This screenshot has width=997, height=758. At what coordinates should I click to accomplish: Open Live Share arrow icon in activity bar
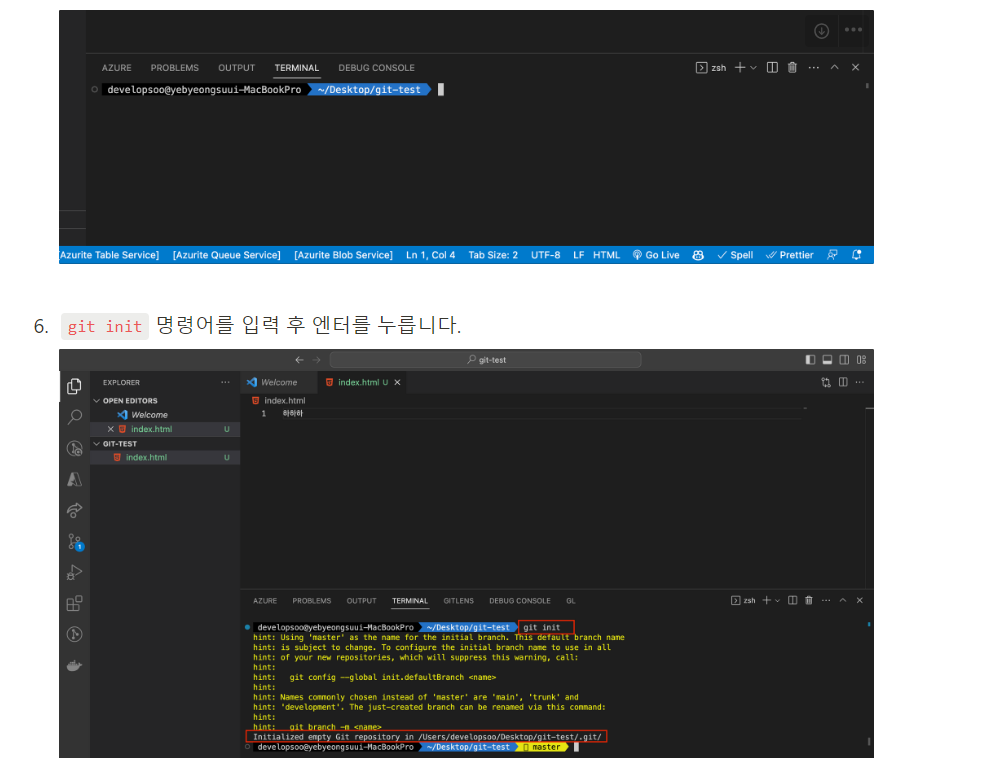pos(74,510)
